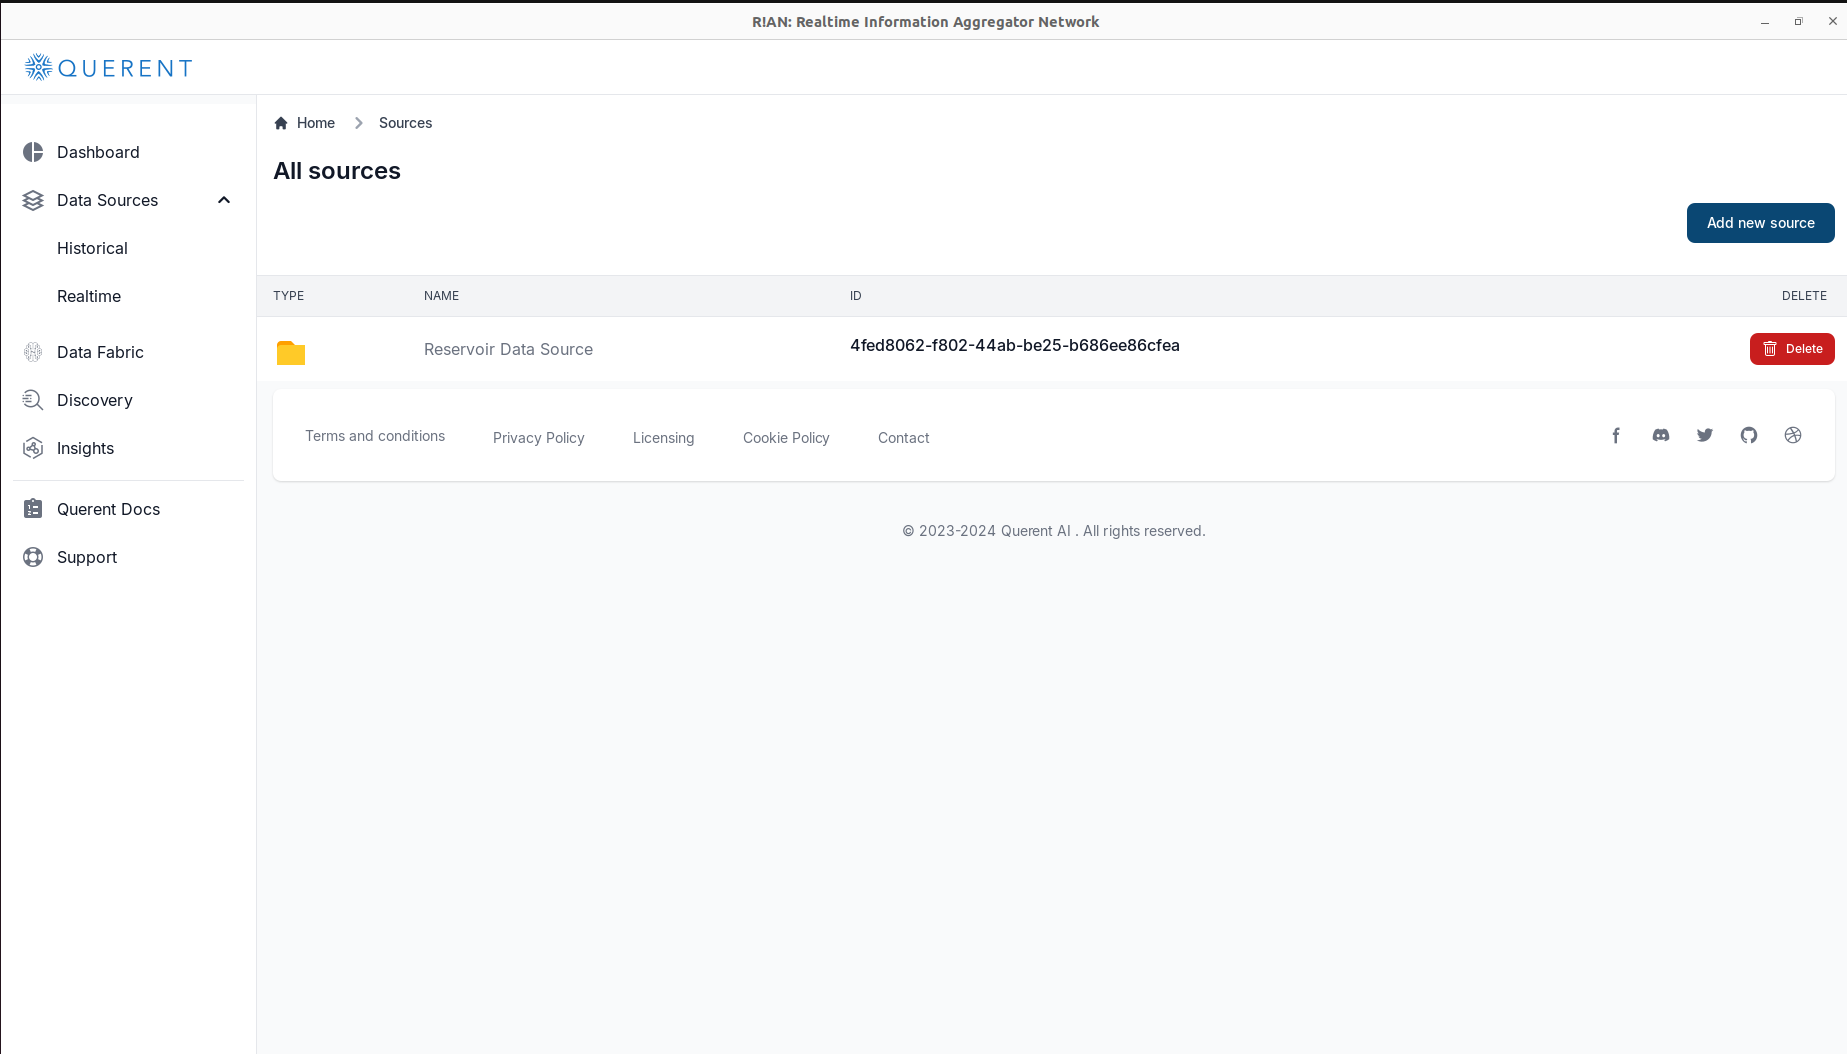Maximize the RIAN window
Viewport: 1847px width, 1054px height.
(1798, 22)
